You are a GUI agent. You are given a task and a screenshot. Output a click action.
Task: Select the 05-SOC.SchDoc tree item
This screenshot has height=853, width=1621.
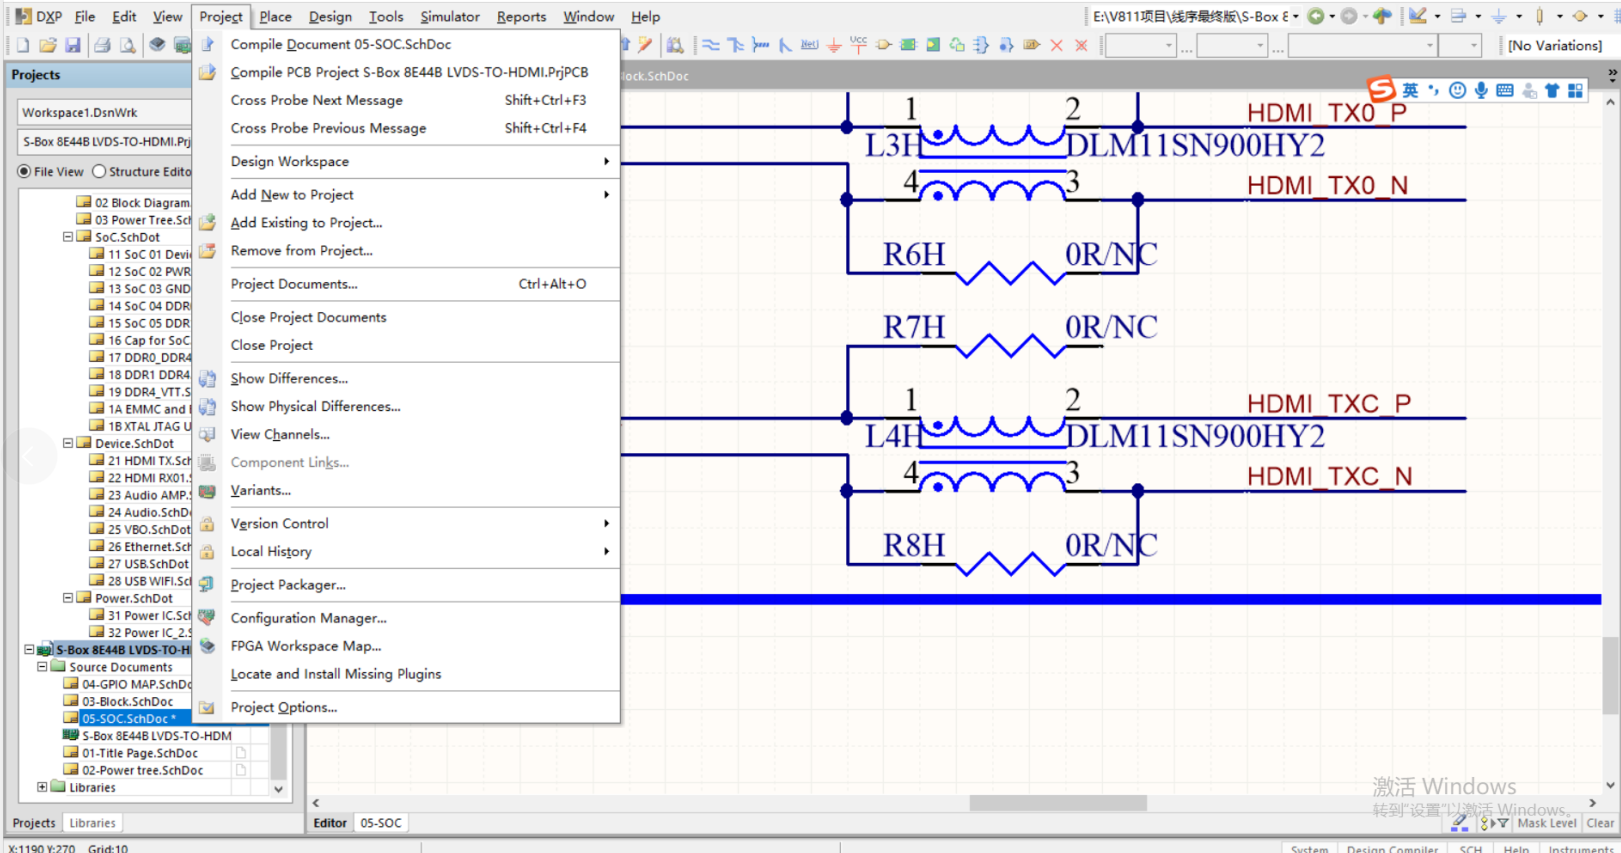click(128, 718)
